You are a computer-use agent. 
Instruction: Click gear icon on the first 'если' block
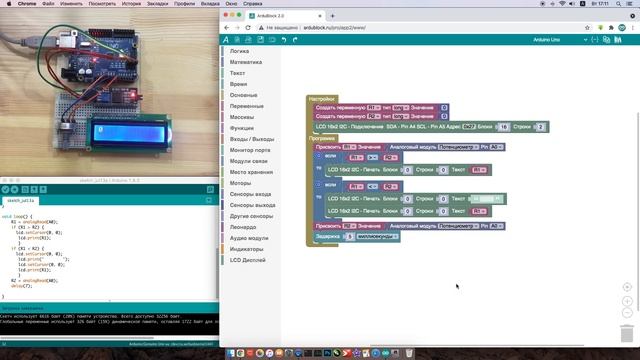tap(319, 156)
